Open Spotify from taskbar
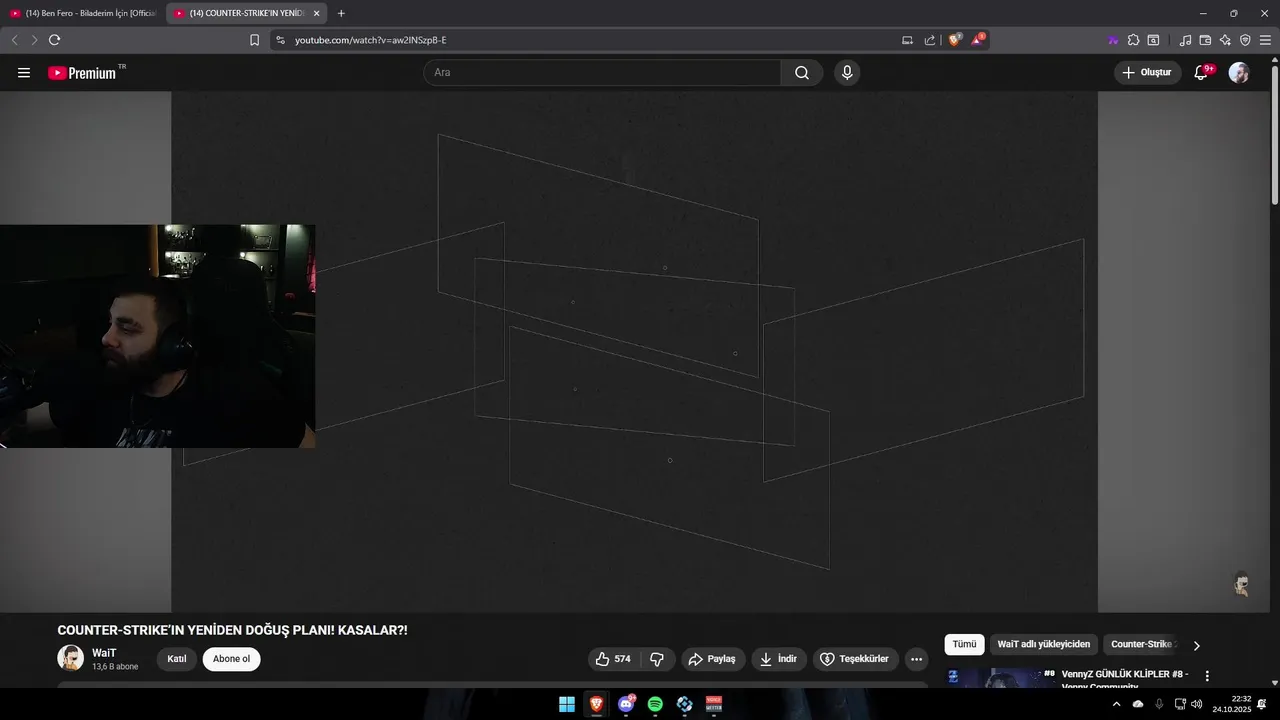The image size is (1280, 720). 655,704
